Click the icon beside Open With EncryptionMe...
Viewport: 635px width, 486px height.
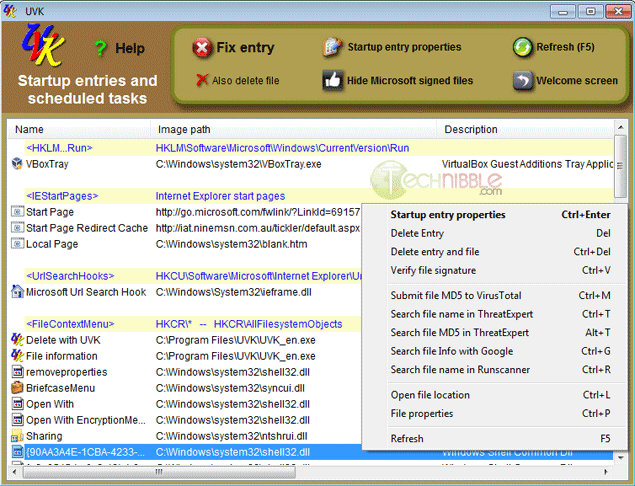[x=17, y=420]
